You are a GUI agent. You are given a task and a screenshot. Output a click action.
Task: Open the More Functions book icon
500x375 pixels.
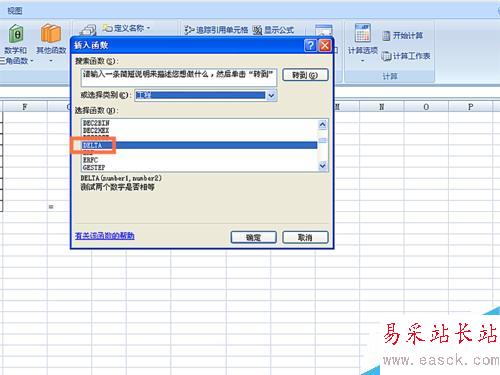point(51,33)
